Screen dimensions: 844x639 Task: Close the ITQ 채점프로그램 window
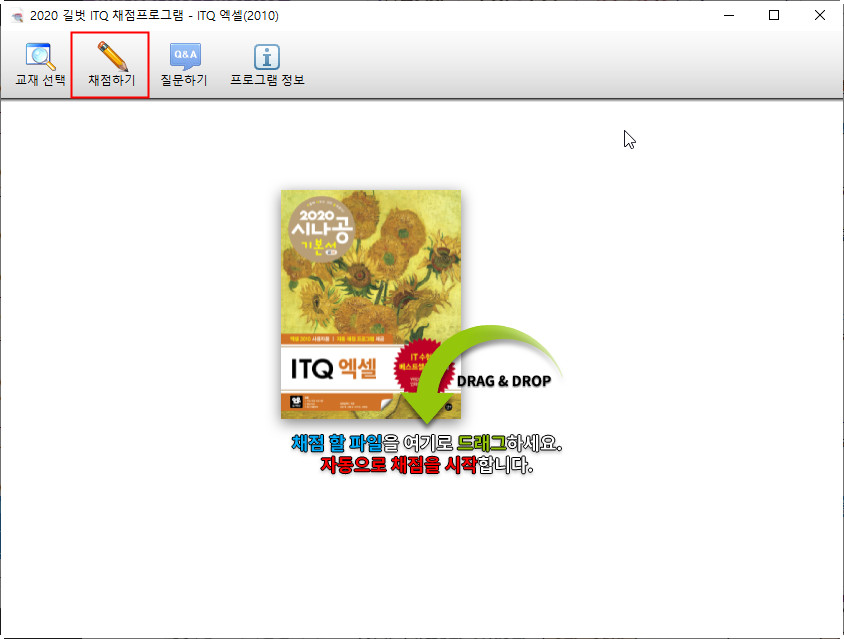pyautogui.click(x=820, y=16)
